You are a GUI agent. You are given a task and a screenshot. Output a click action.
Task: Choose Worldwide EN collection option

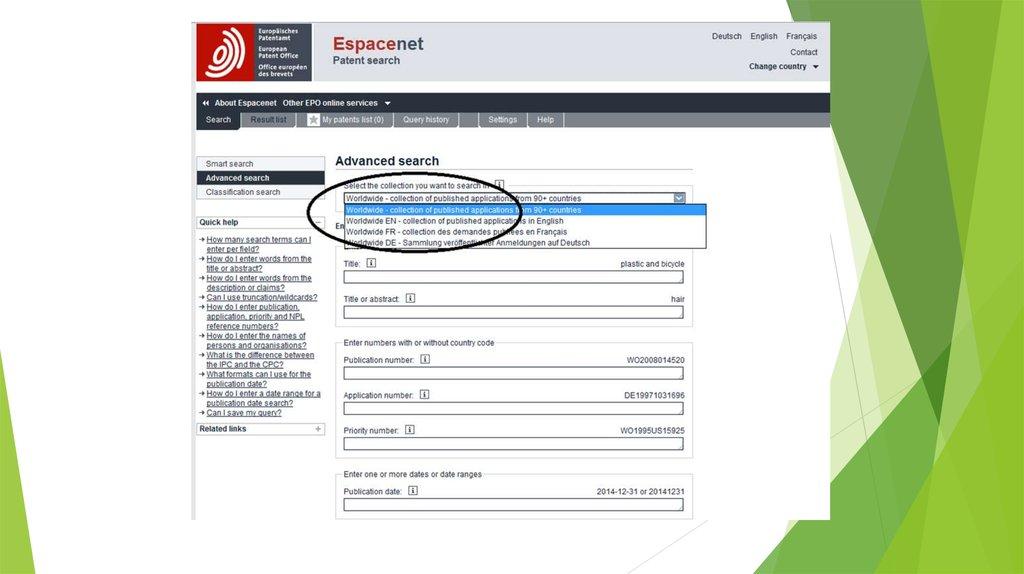454,221
